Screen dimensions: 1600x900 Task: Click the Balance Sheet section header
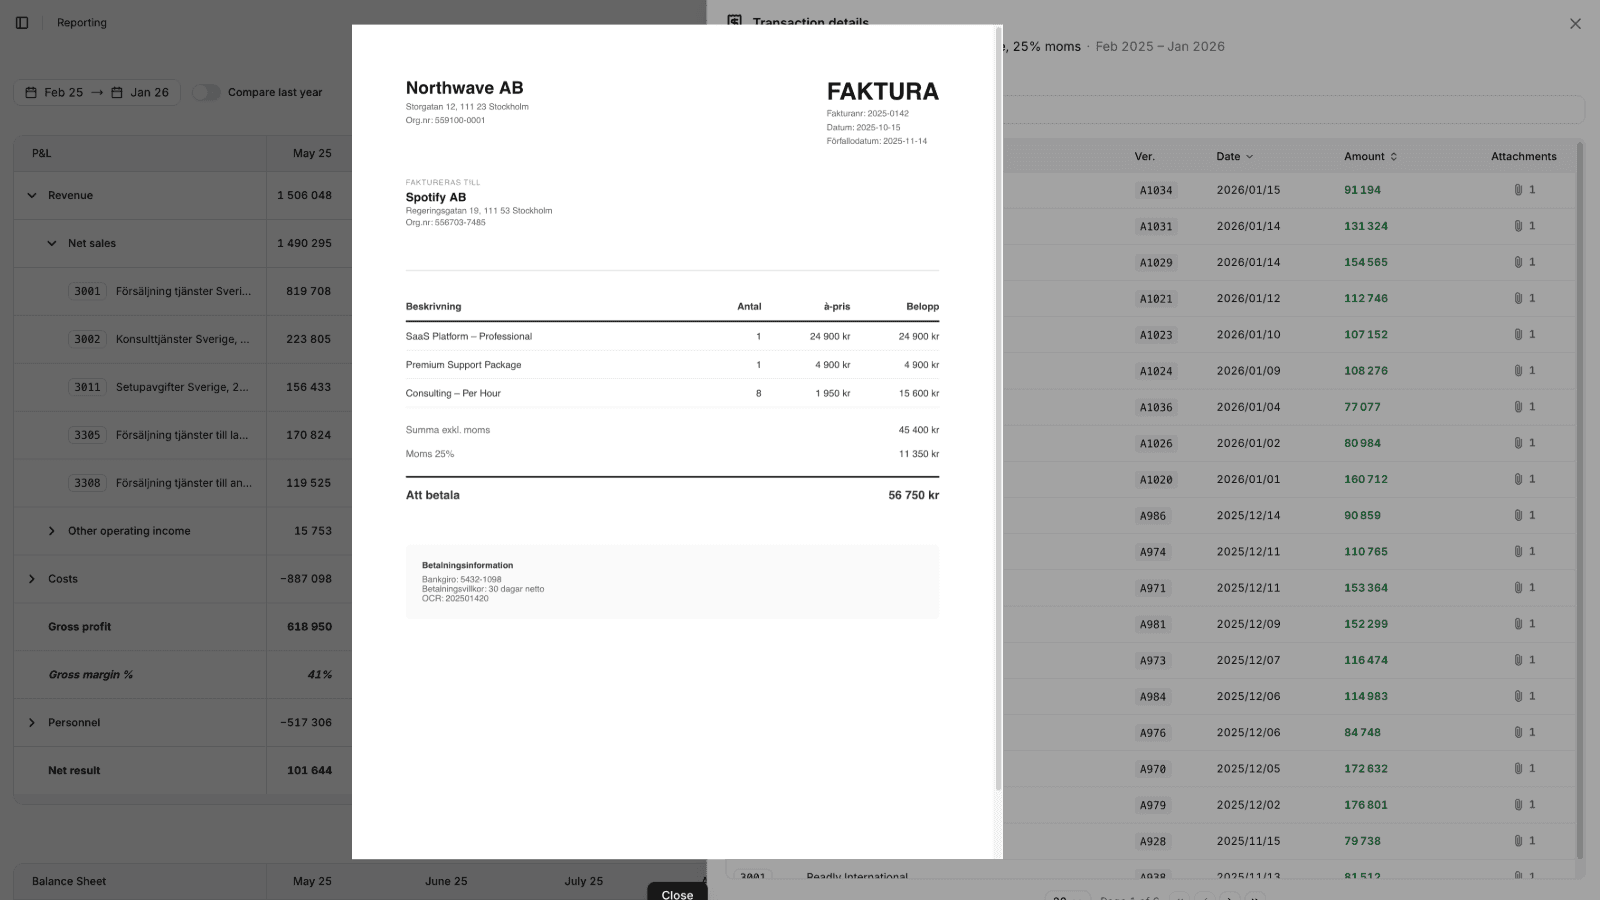click(x=69, y=881)
